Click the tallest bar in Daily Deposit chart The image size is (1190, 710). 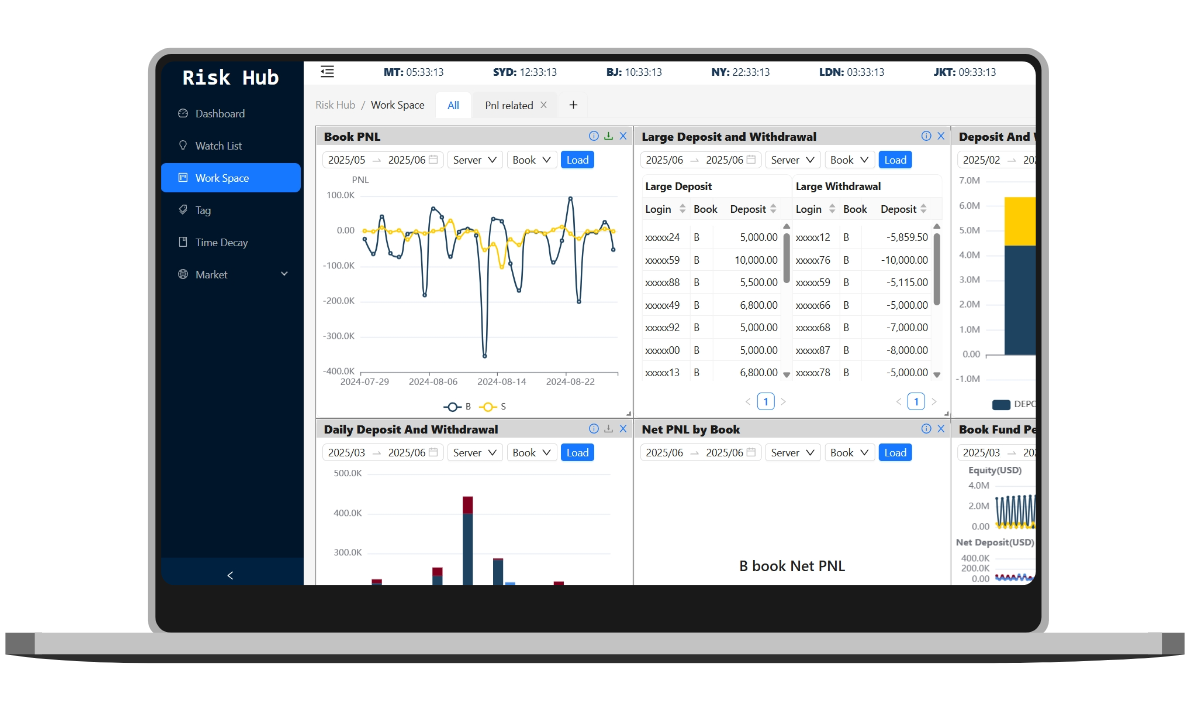(x=468, y=541)
